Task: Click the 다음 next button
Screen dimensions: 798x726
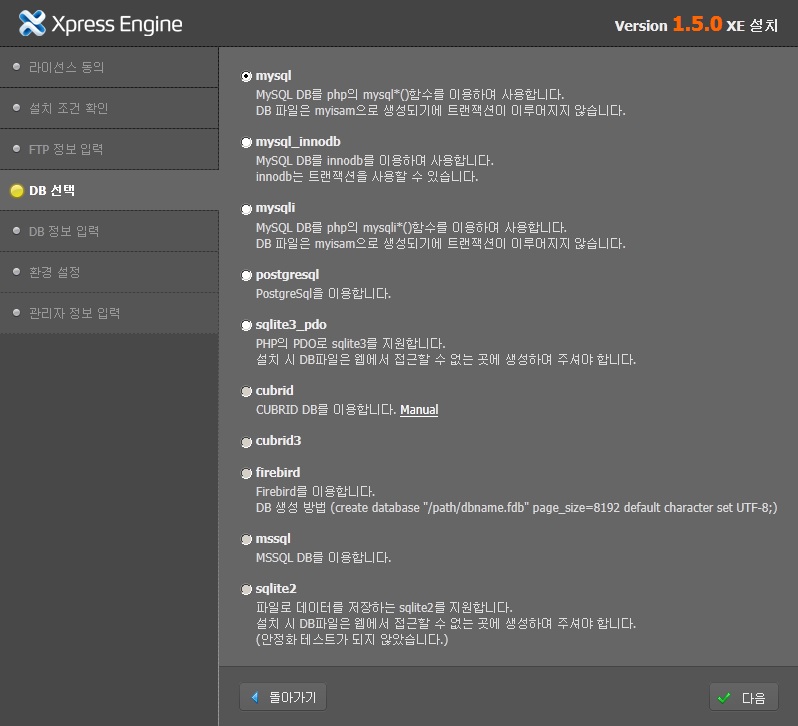Action: pos(744,697)
